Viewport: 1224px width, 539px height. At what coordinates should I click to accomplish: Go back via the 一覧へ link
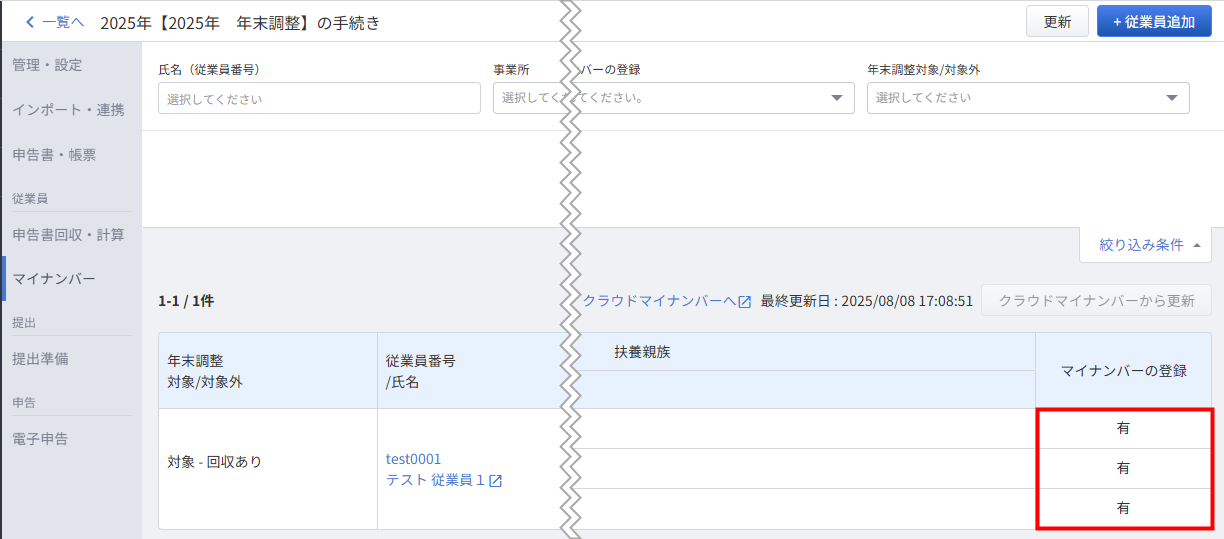55,21
